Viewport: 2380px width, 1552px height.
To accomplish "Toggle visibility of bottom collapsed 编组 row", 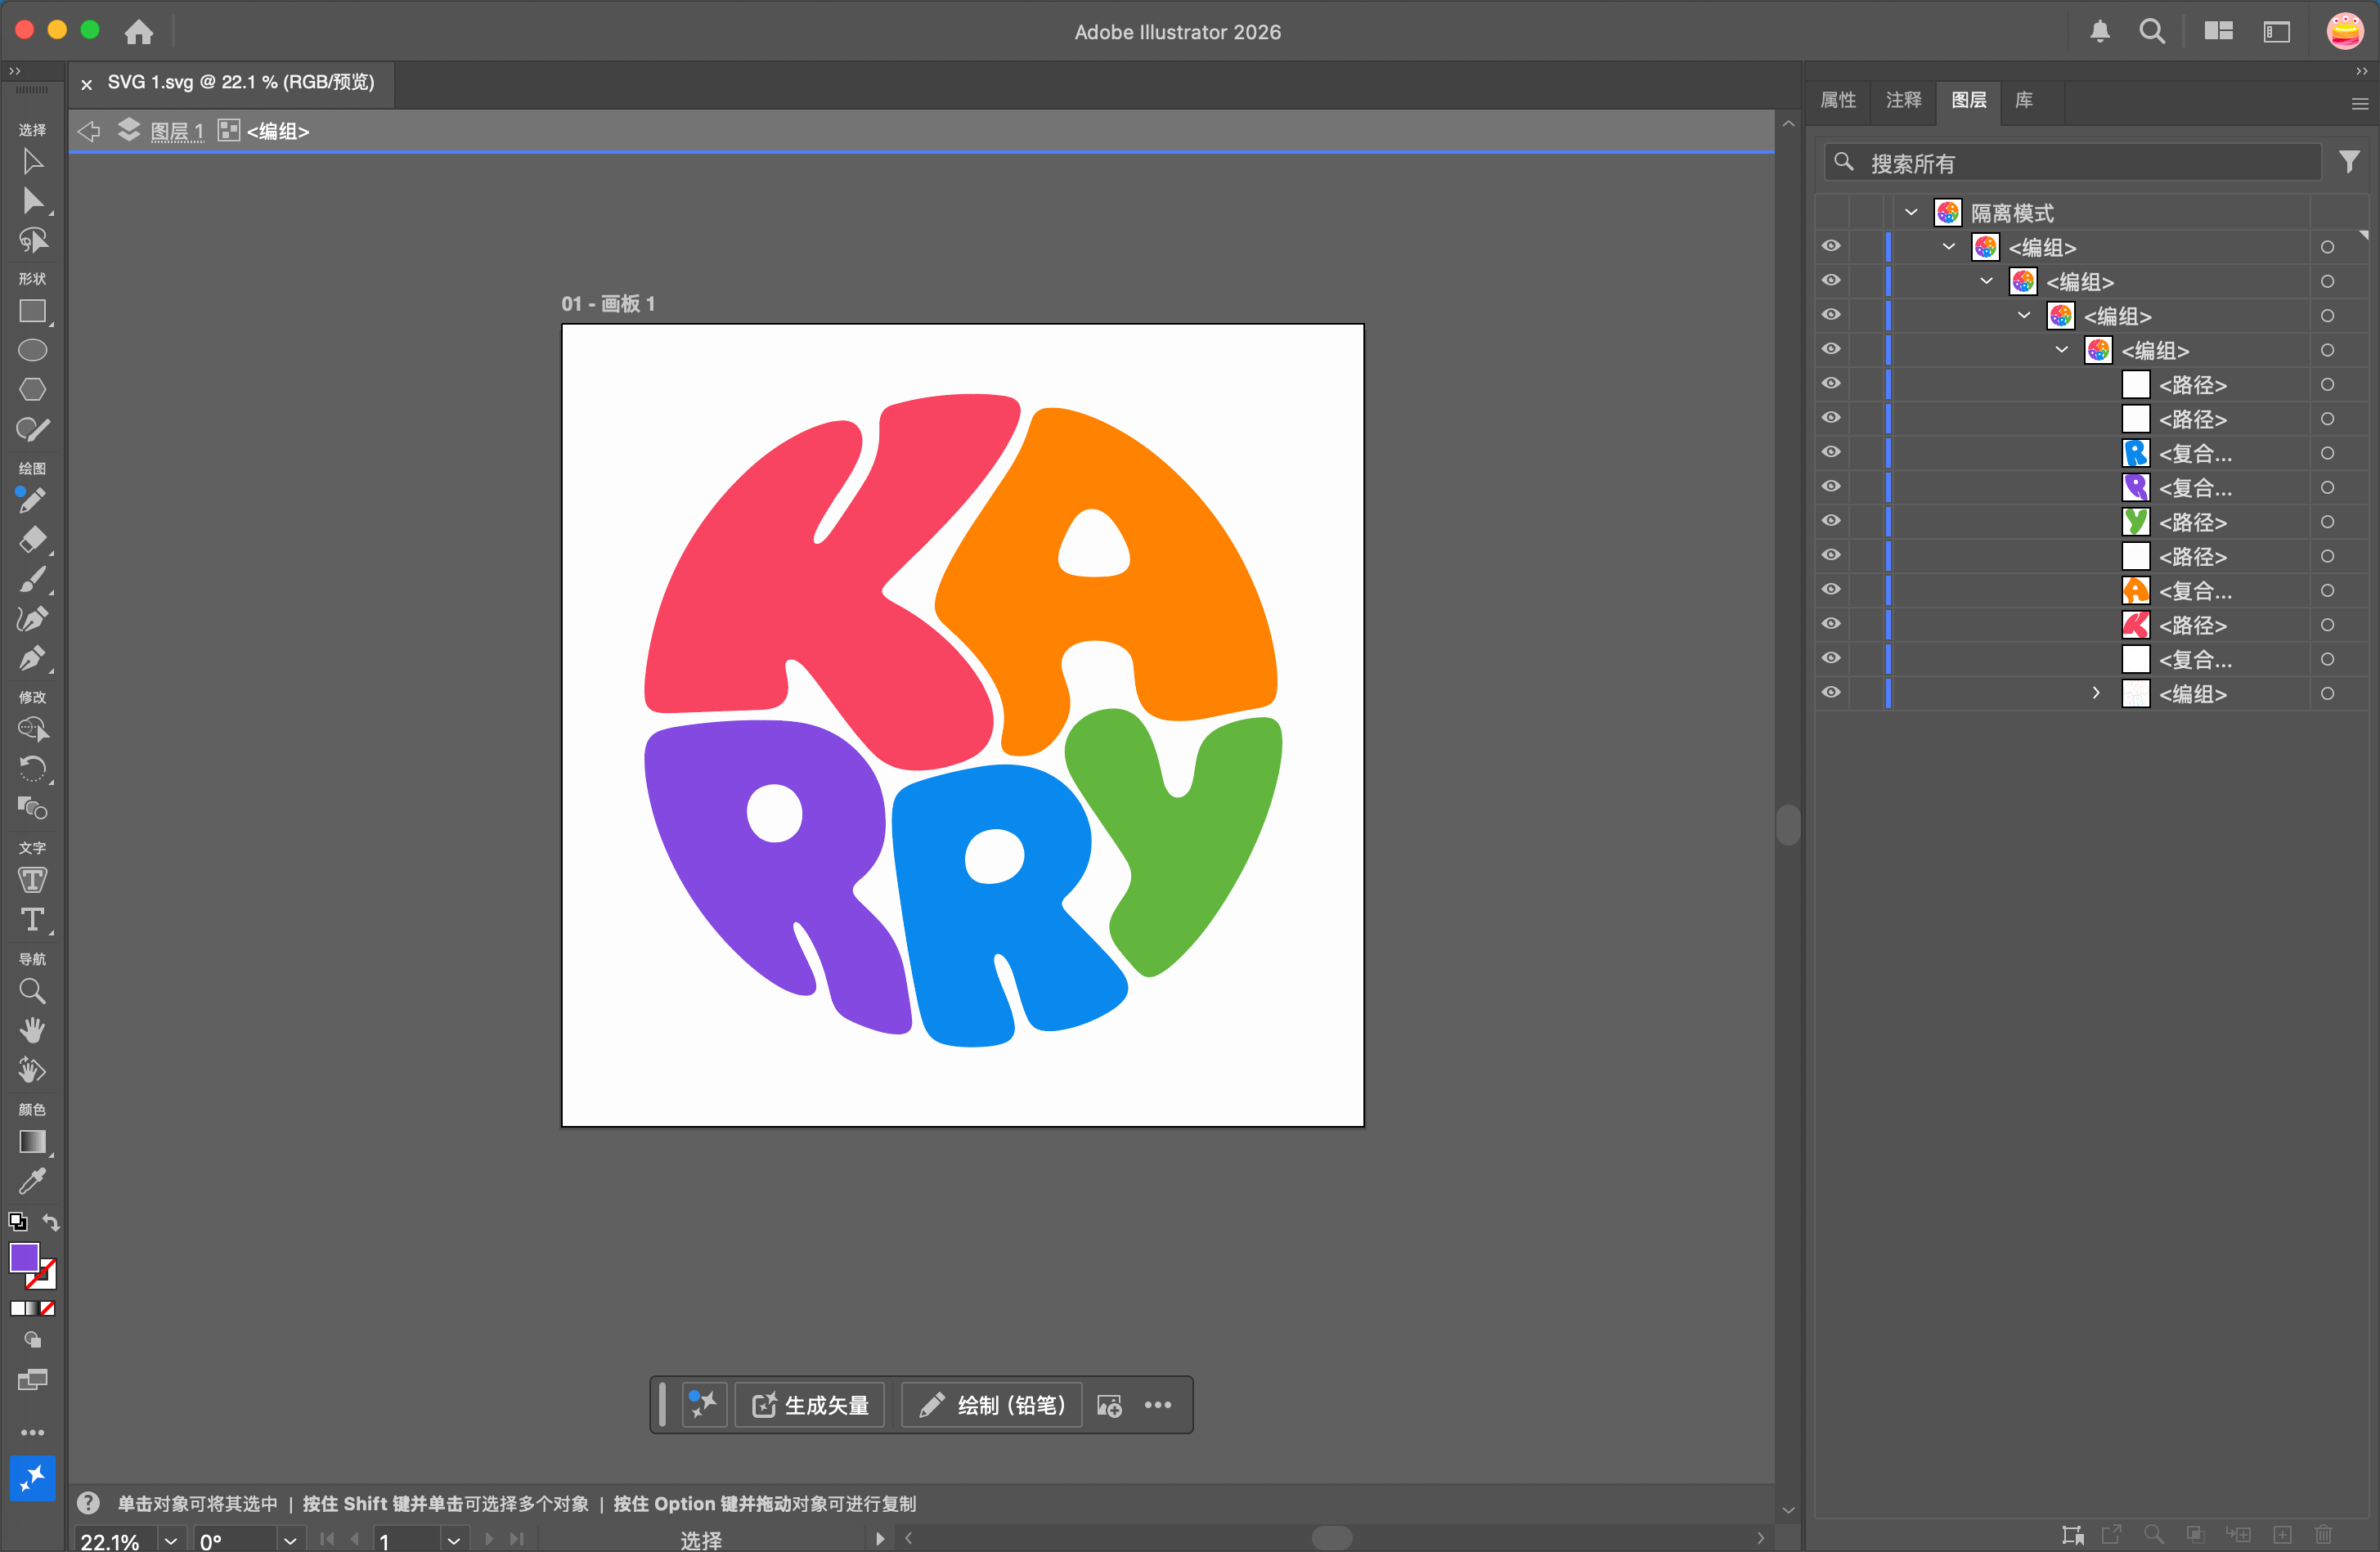I will [1831, 693].
